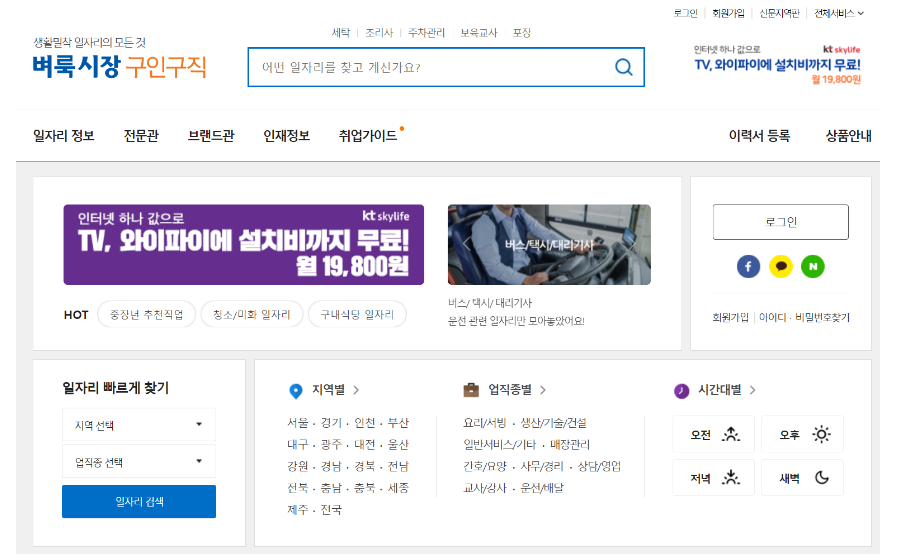Click the search magnifier icon
907x560 pixels.
point(624,67)
